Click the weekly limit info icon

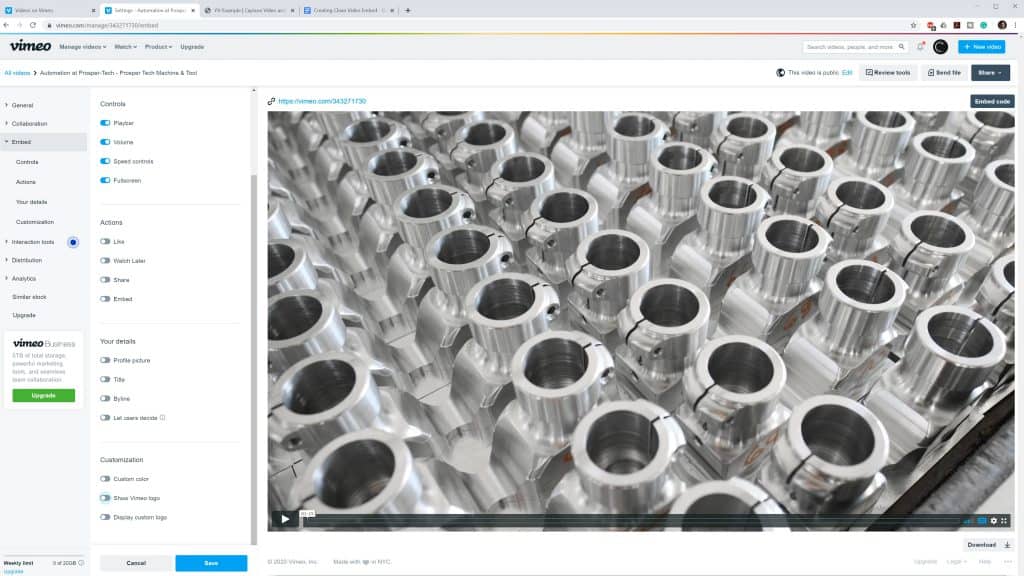(81, 562)
